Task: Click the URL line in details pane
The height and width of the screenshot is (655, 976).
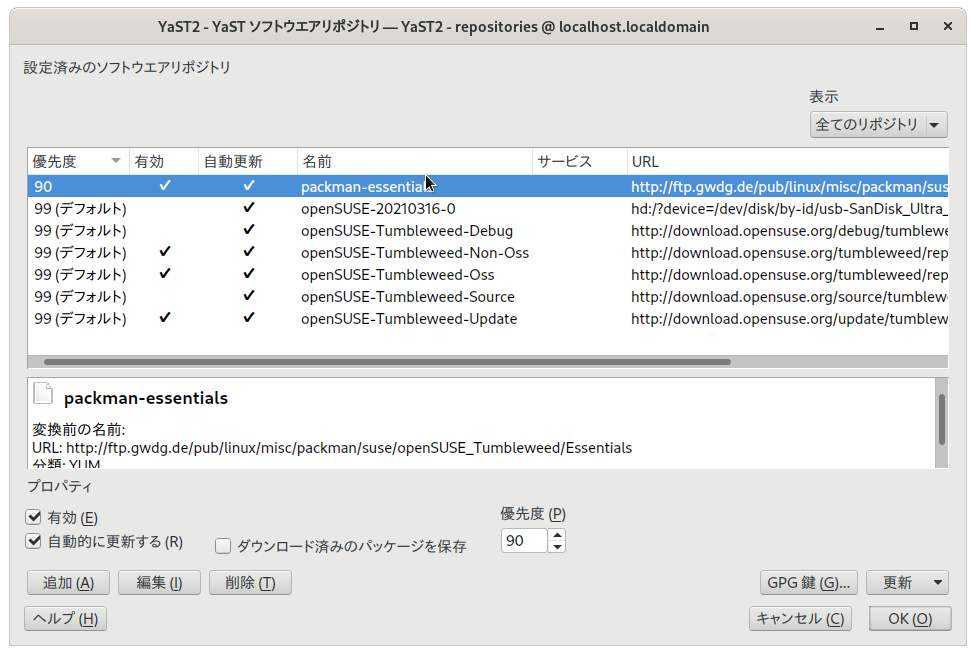Action: (332, 448)
